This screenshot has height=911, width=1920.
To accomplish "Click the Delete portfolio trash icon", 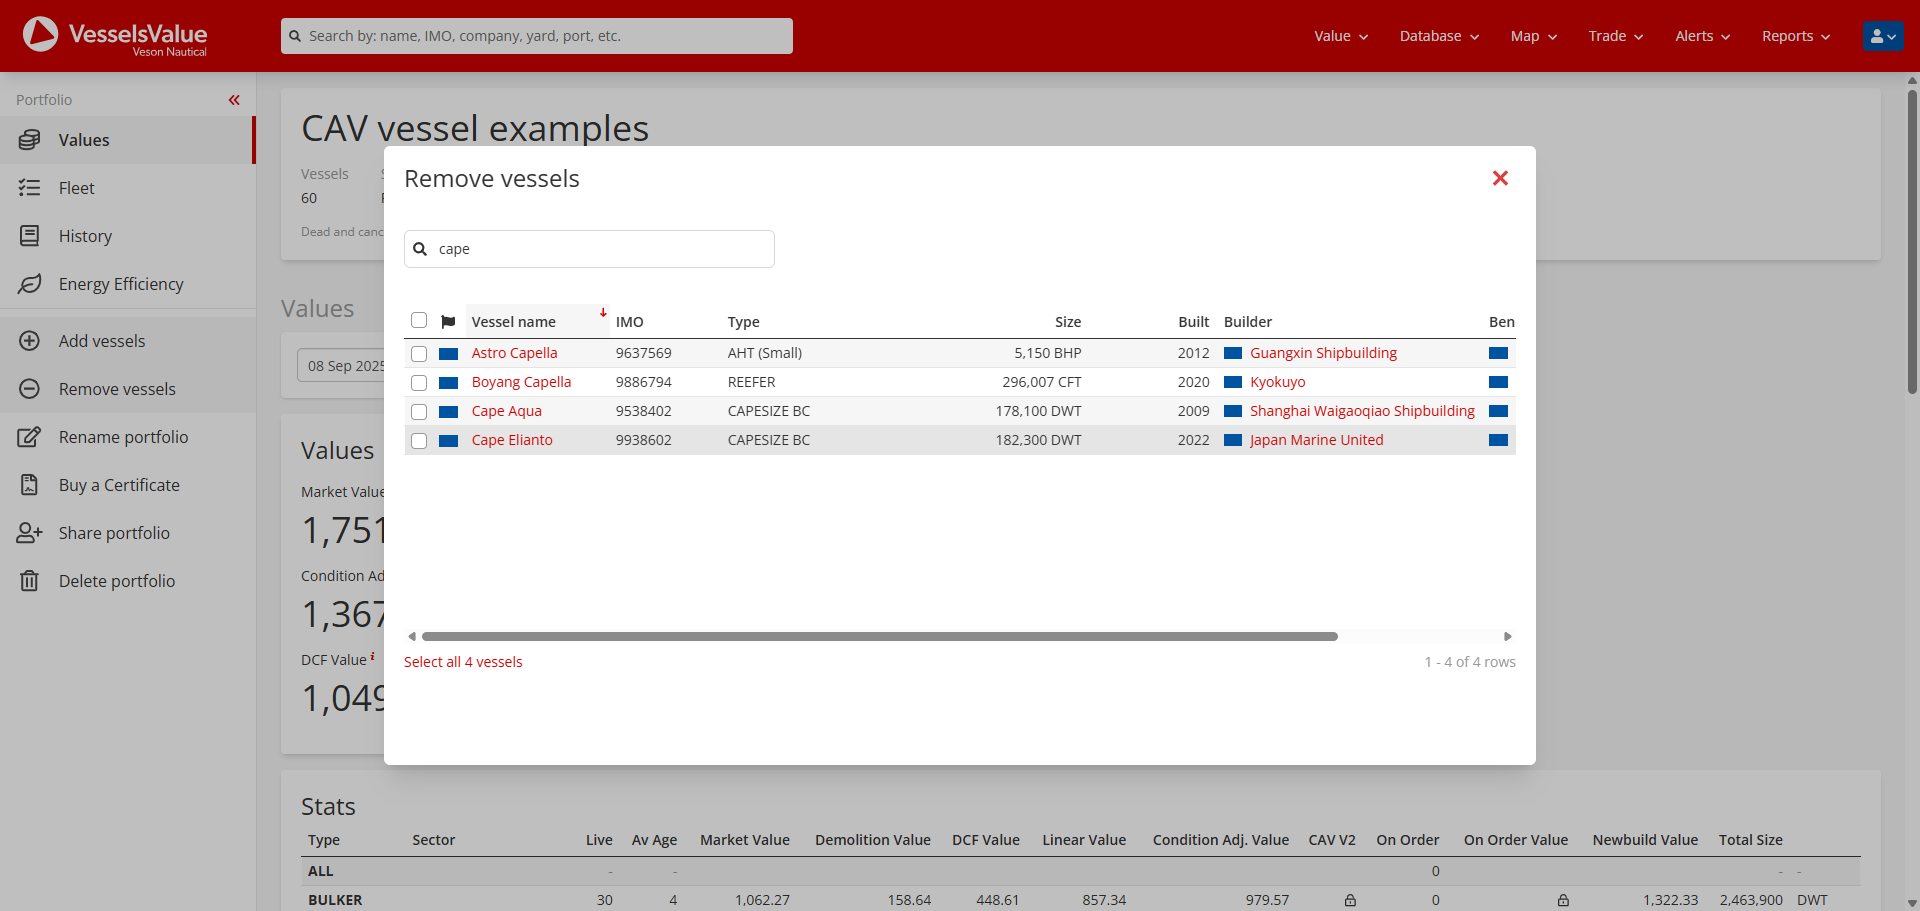I will [x=30, y=581].
